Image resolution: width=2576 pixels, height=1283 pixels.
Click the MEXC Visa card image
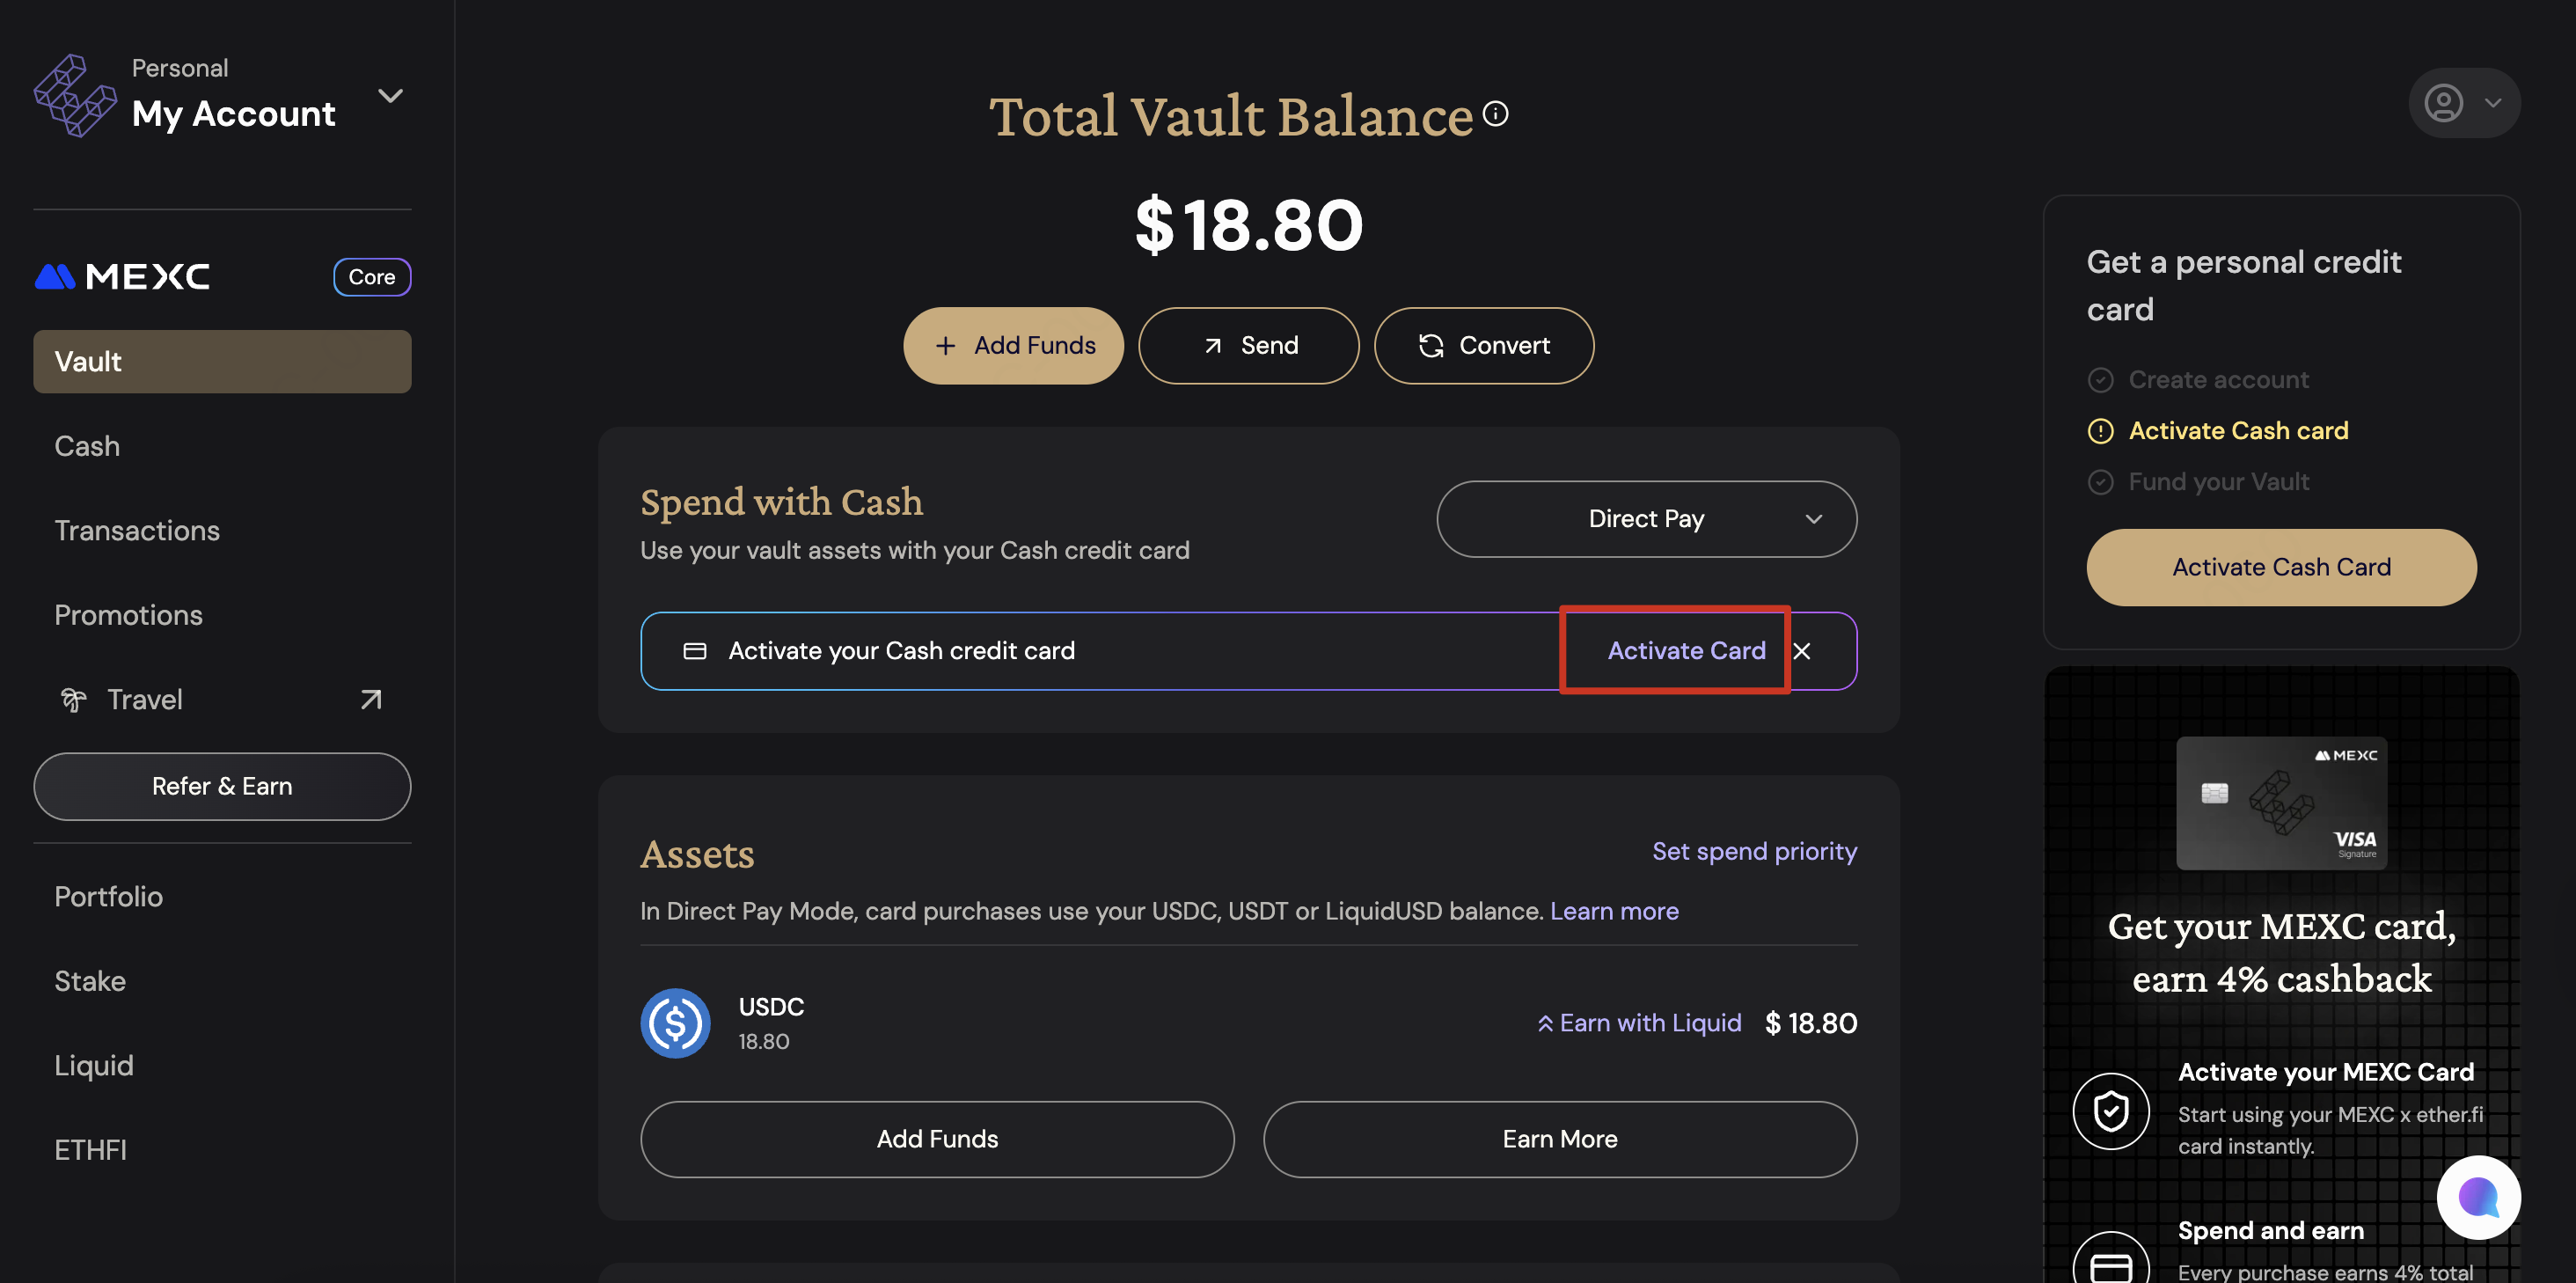(2281, 803)
